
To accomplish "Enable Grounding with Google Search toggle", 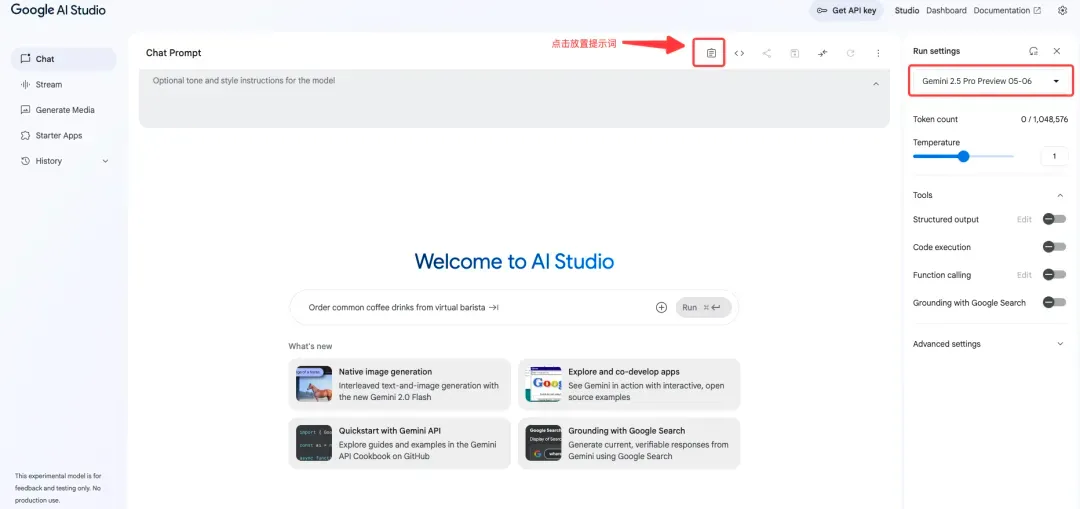I will [1054, 303].
